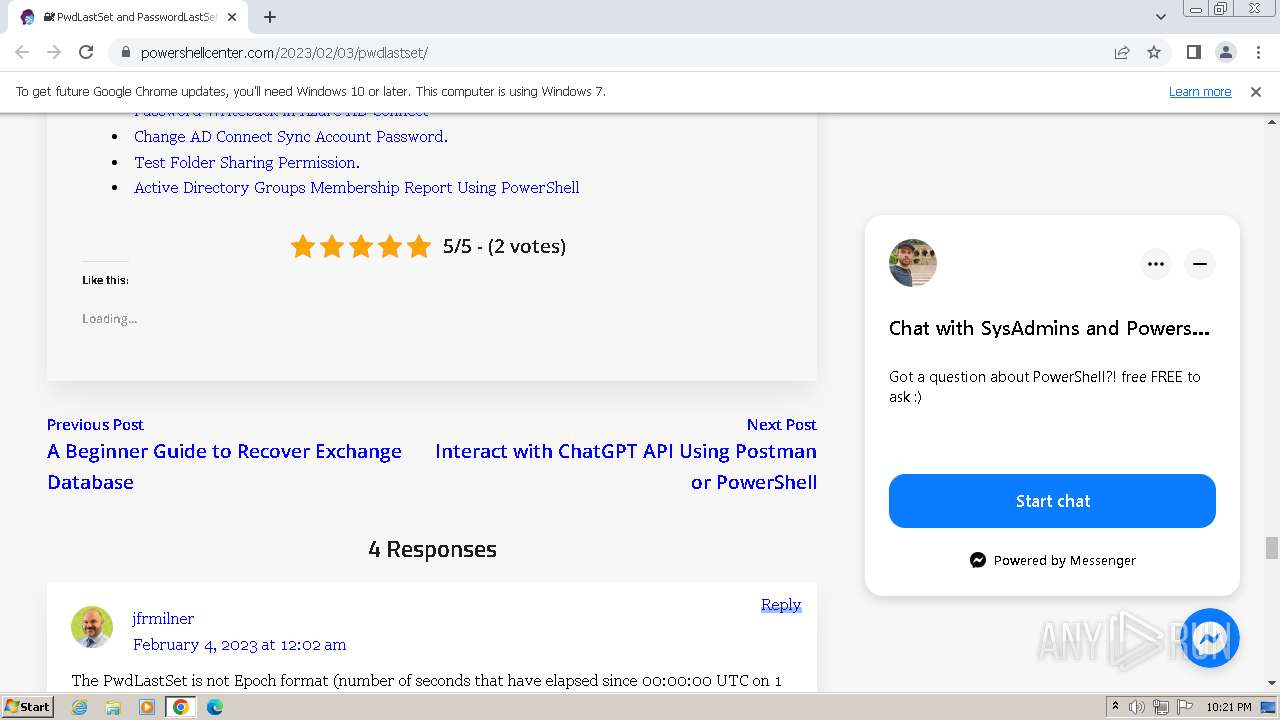Viewport: 1280px width, 720px height.
Task: Rate the post with the fifth star
Action: (x=419, y=246)
